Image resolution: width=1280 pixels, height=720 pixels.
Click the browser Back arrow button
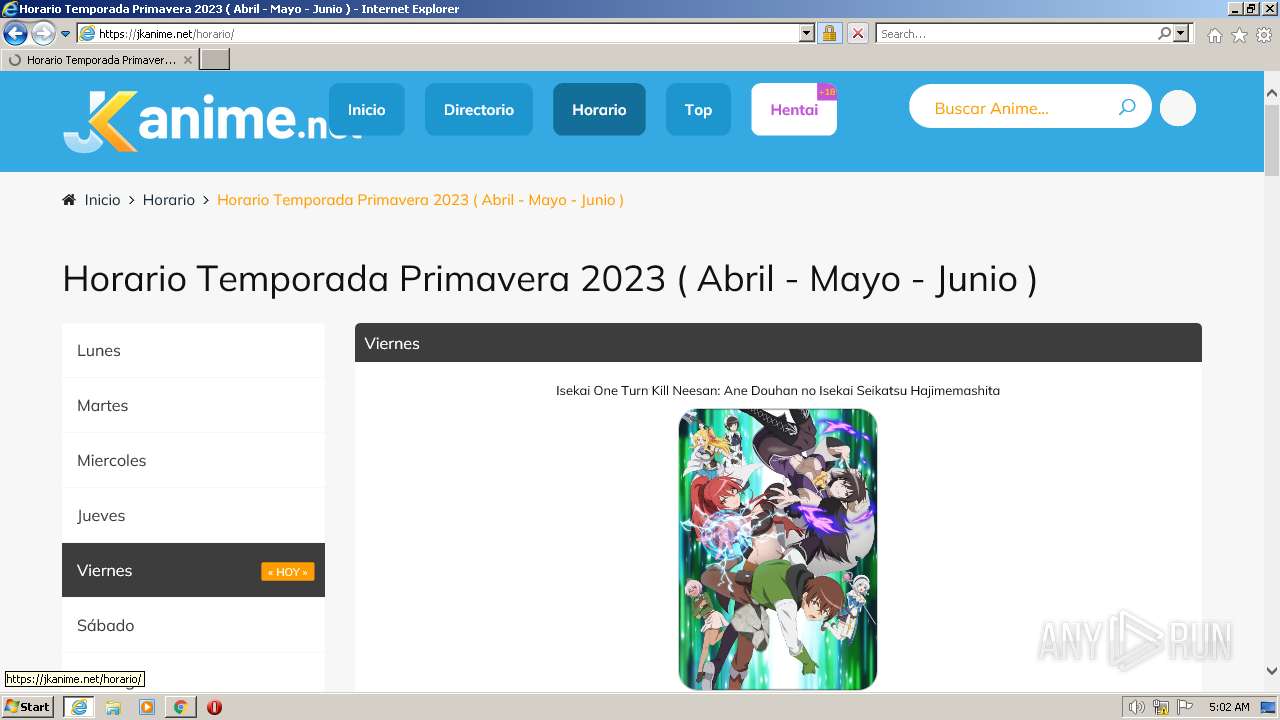click(15, 34)
